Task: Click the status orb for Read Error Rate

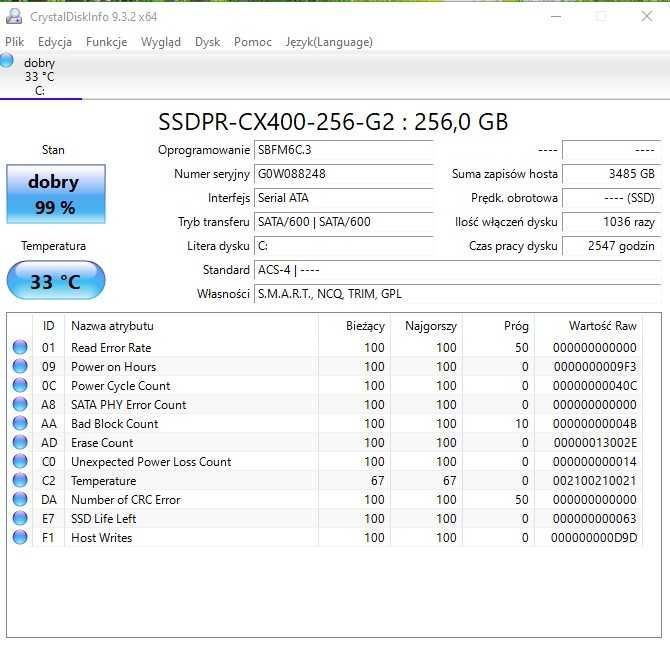Action: pos(20,347)
